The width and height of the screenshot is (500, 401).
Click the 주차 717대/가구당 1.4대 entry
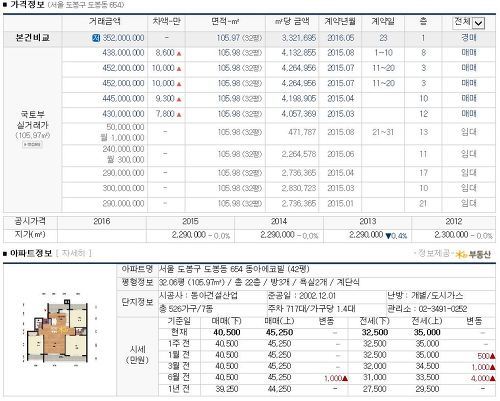click(311, 309)
